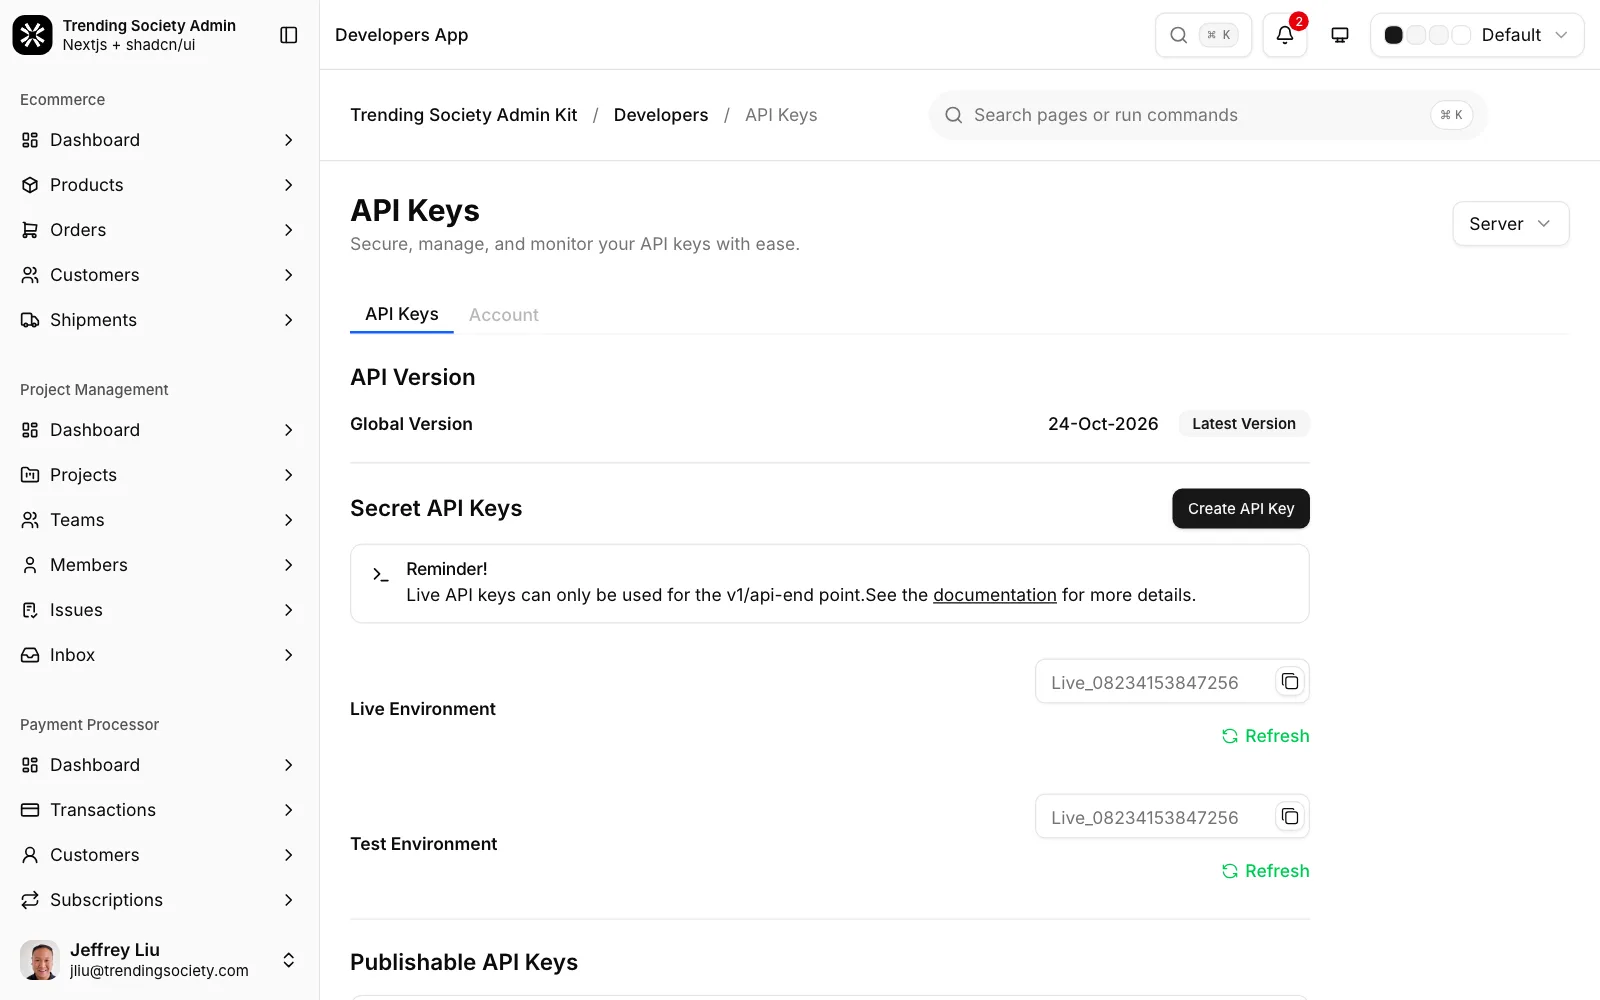Click the Create API Key button

pyautogui.click(x=1241, y=509)
